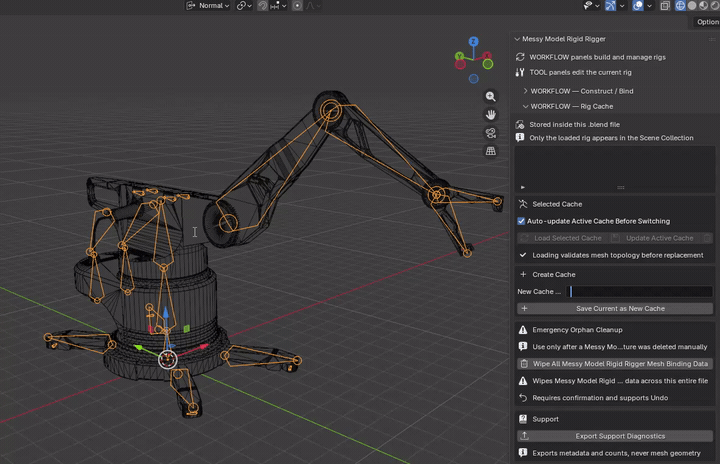This screenshot has width=720, height=464.
Task: Toggle Auto-update Active Cache Before Switching checkbox
Action: click(x=521, y=221)
